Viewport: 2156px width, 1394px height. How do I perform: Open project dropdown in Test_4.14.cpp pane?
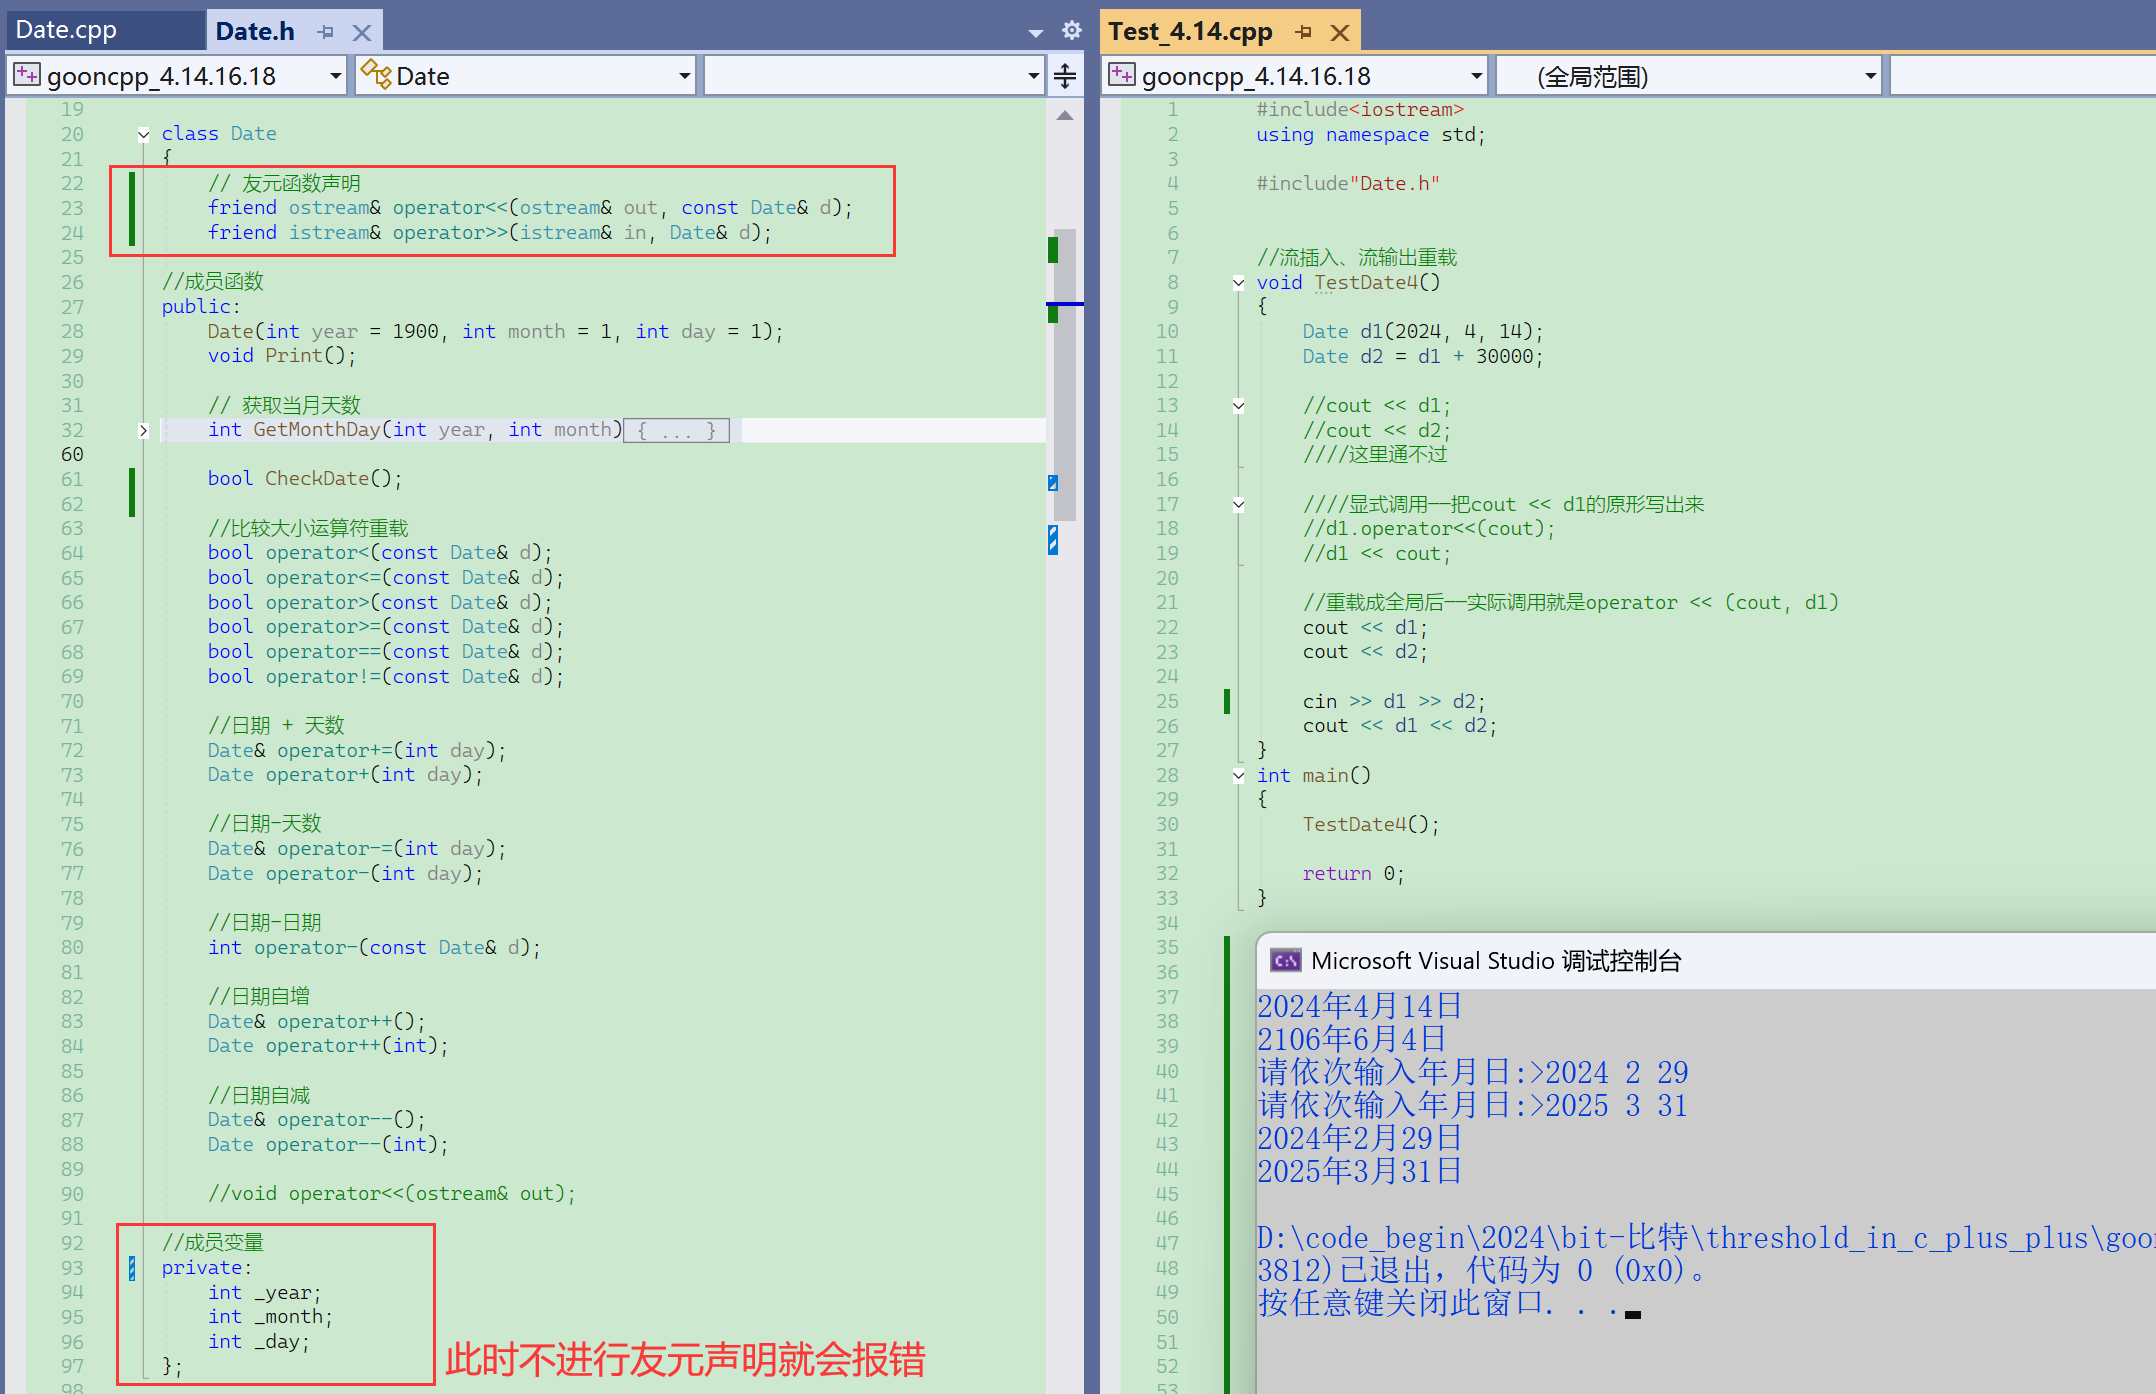coord(1295,76)
